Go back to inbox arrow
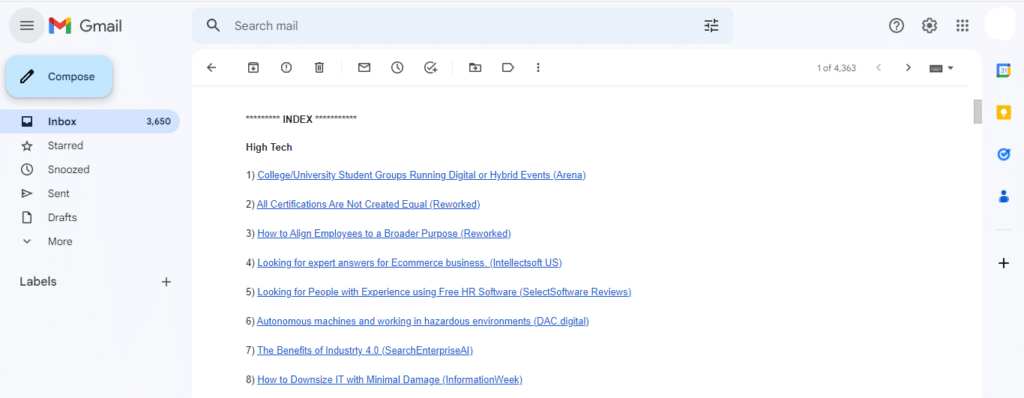The height and width of the screenshot is (398, 1024). pos(211,67)
